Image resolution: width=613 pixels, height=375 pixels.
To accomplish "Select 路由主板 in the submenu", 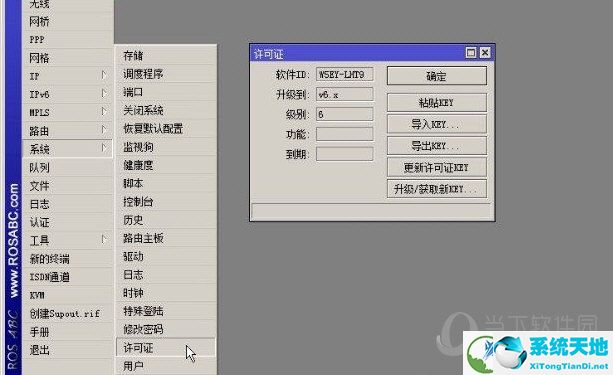I will coord(166,238).
